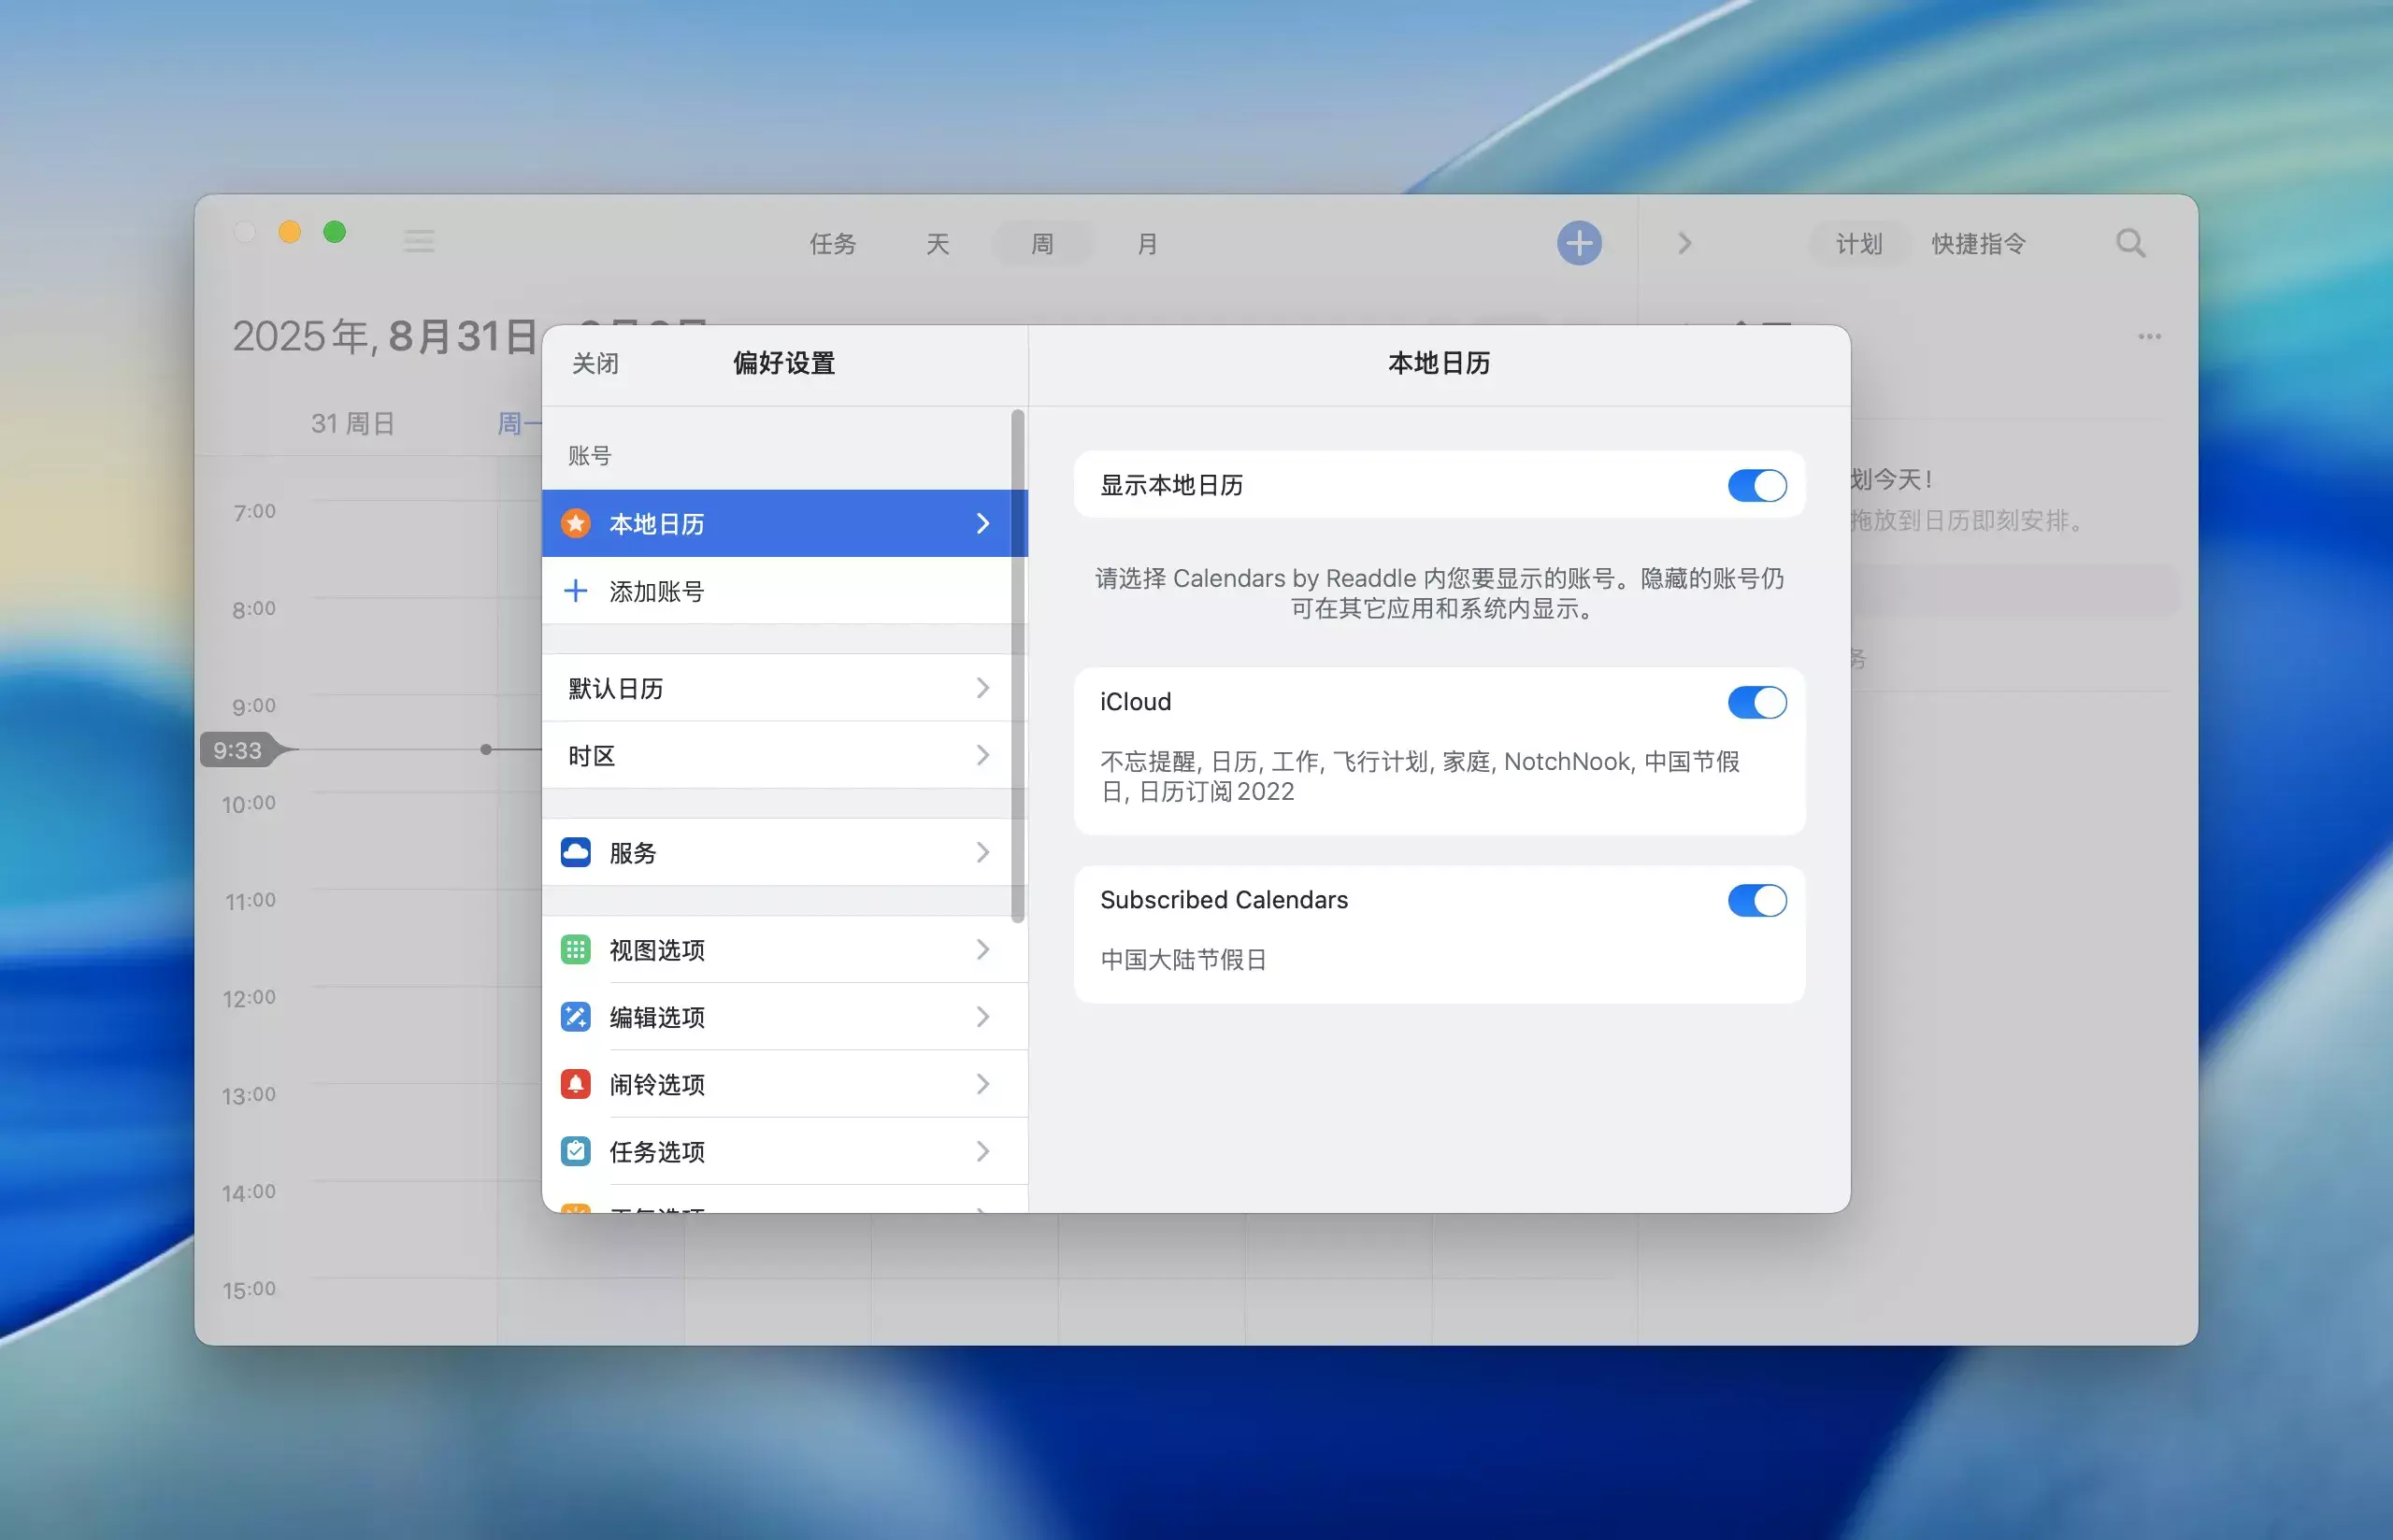Screen dimensions: 2393x1540
Task: Click the toolbar right chevron arrow
Action: [x=1684, y=243]
